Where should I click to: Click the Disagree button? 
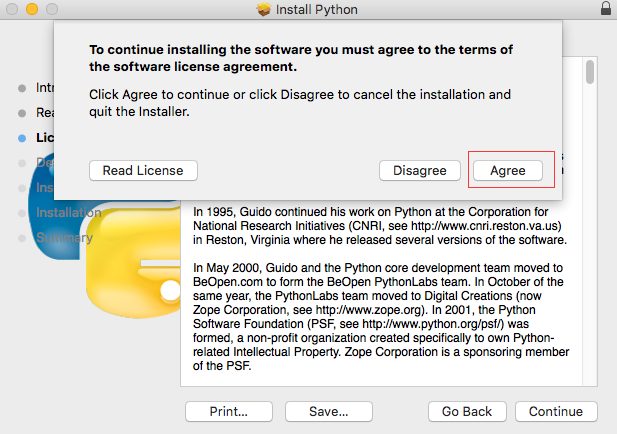(419, 170)
